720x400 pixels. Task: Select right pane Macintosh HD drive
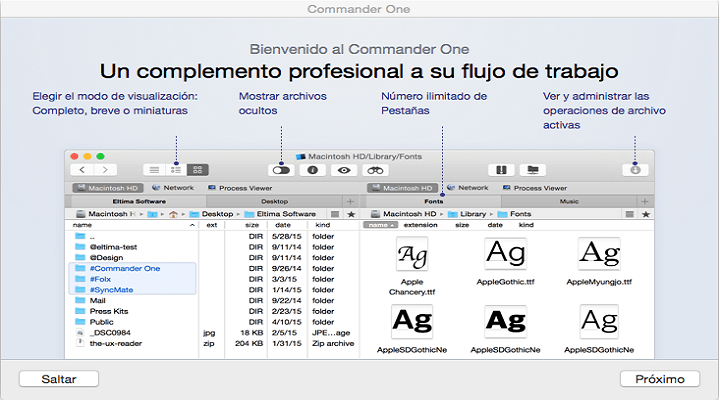click(x=403, y=188)
